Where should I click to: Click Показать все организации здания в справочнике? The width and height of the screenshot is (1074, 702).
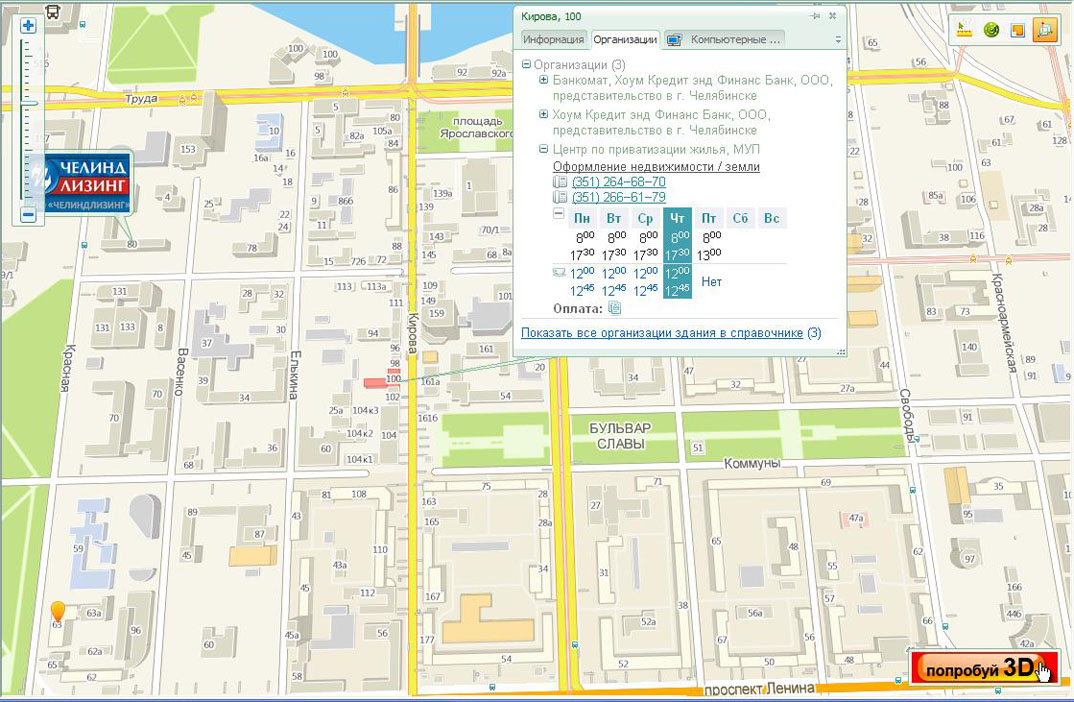[661, 333]
